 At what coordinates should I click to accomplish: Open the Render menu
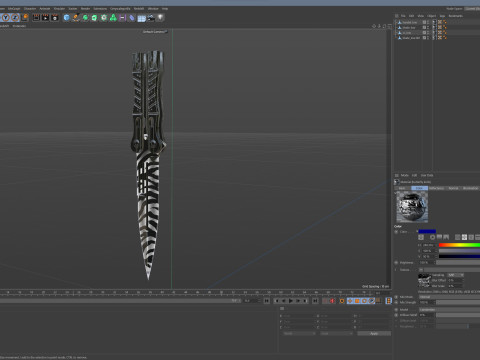(85, 8)
